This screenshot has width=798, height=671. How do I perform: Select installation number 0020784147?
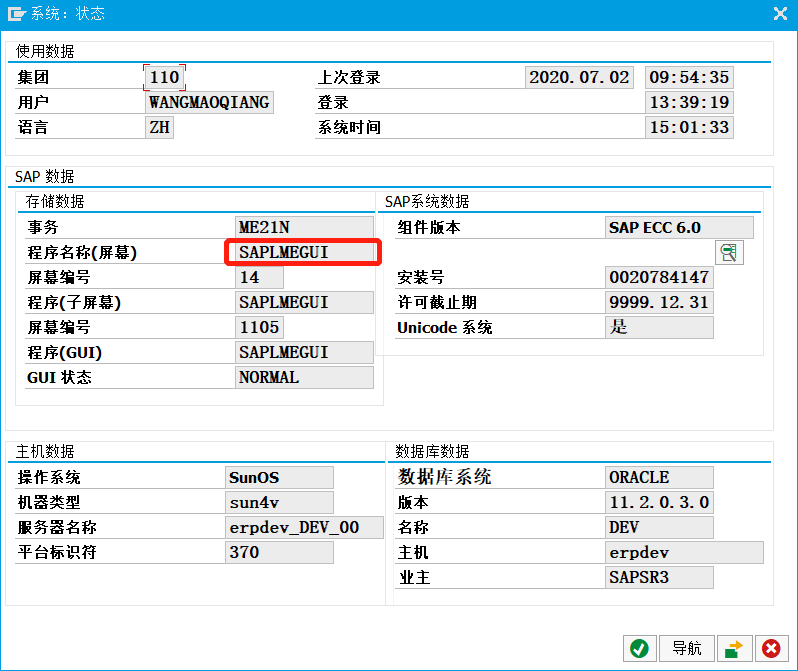pos(659,277)
